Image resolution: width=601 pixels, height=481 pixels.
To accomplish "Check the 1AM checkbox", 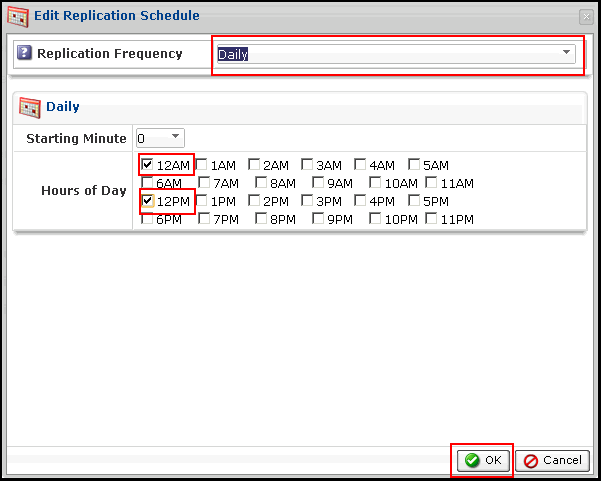I will tap(201, 164).
